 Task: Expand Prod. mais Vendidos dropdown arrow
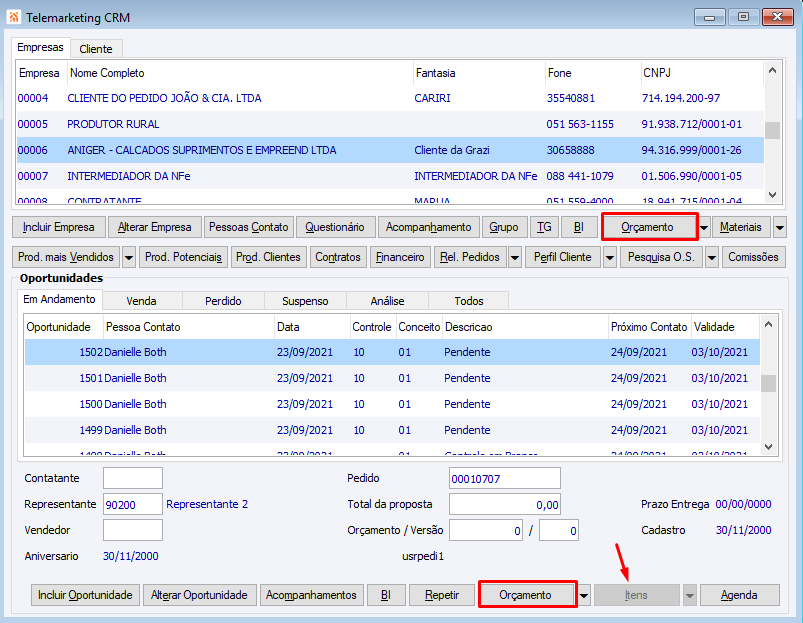point(129,257)
